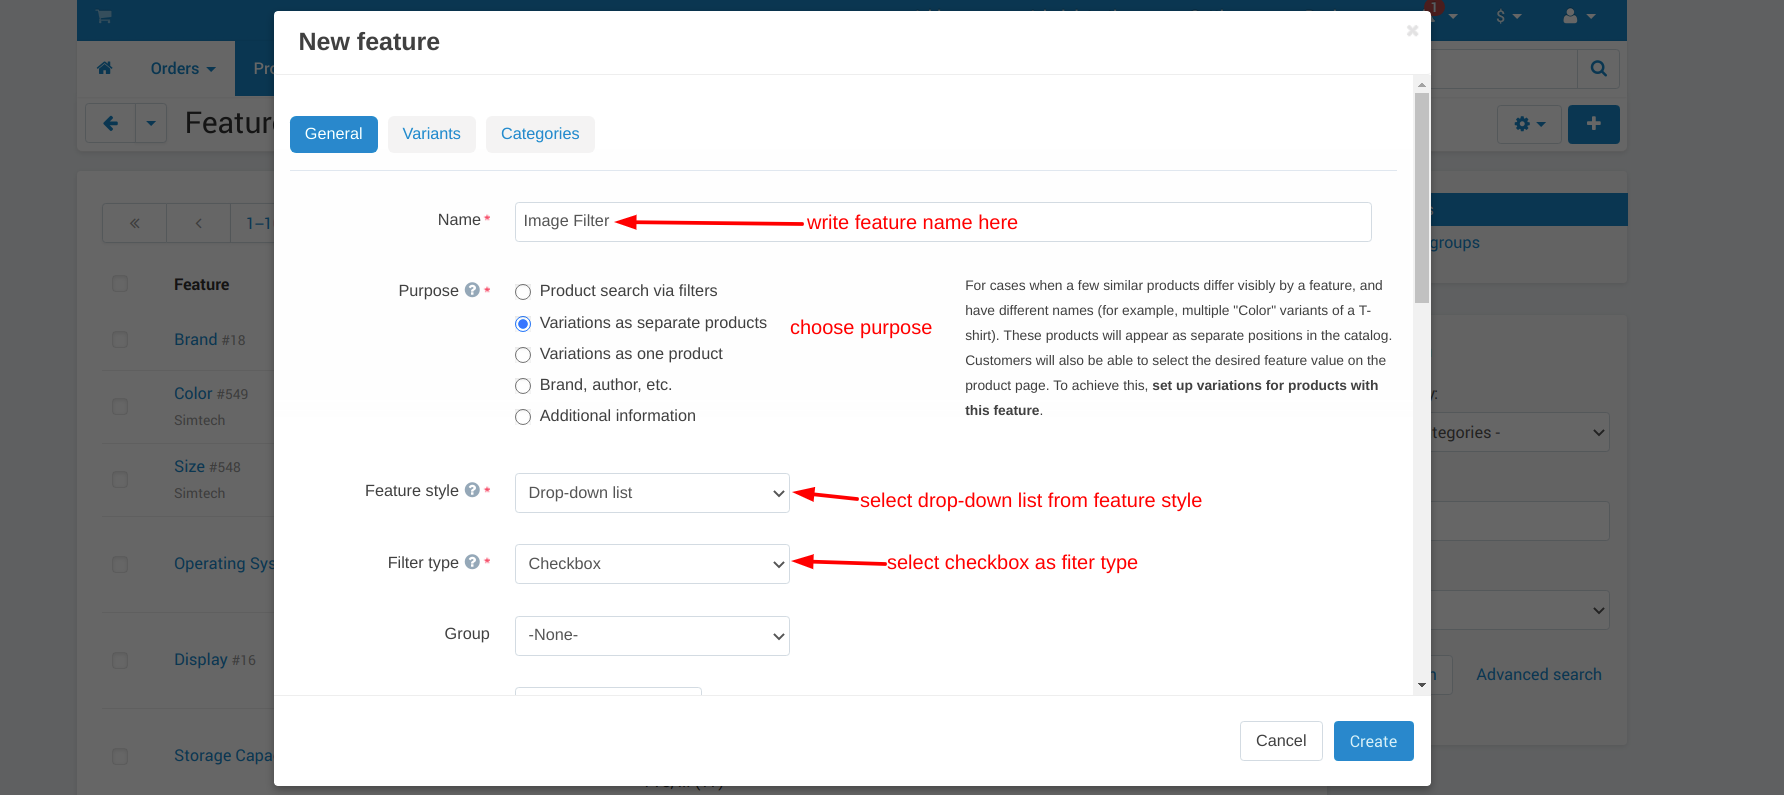Expand the Filter type dropdown
1784x795 pixels.
(x=652, y=564)
